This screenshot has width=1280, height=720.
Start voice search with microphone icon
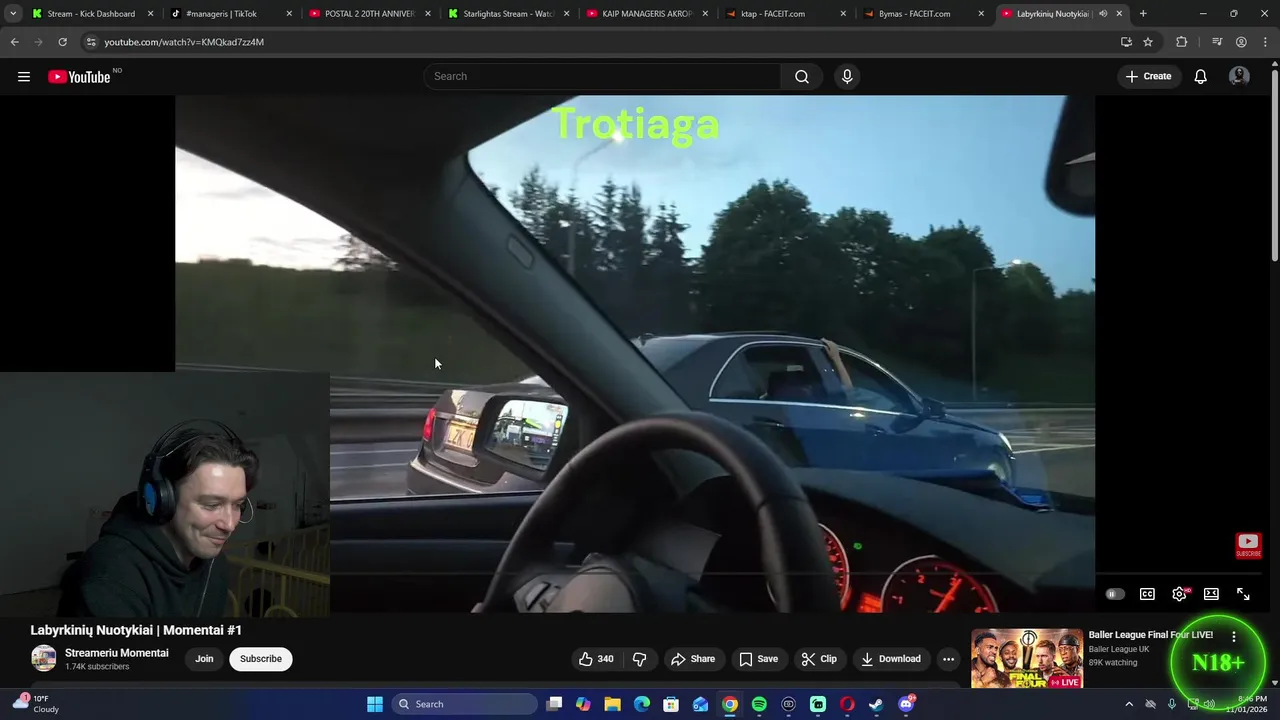pyautogui.click(x=847, y=77)
